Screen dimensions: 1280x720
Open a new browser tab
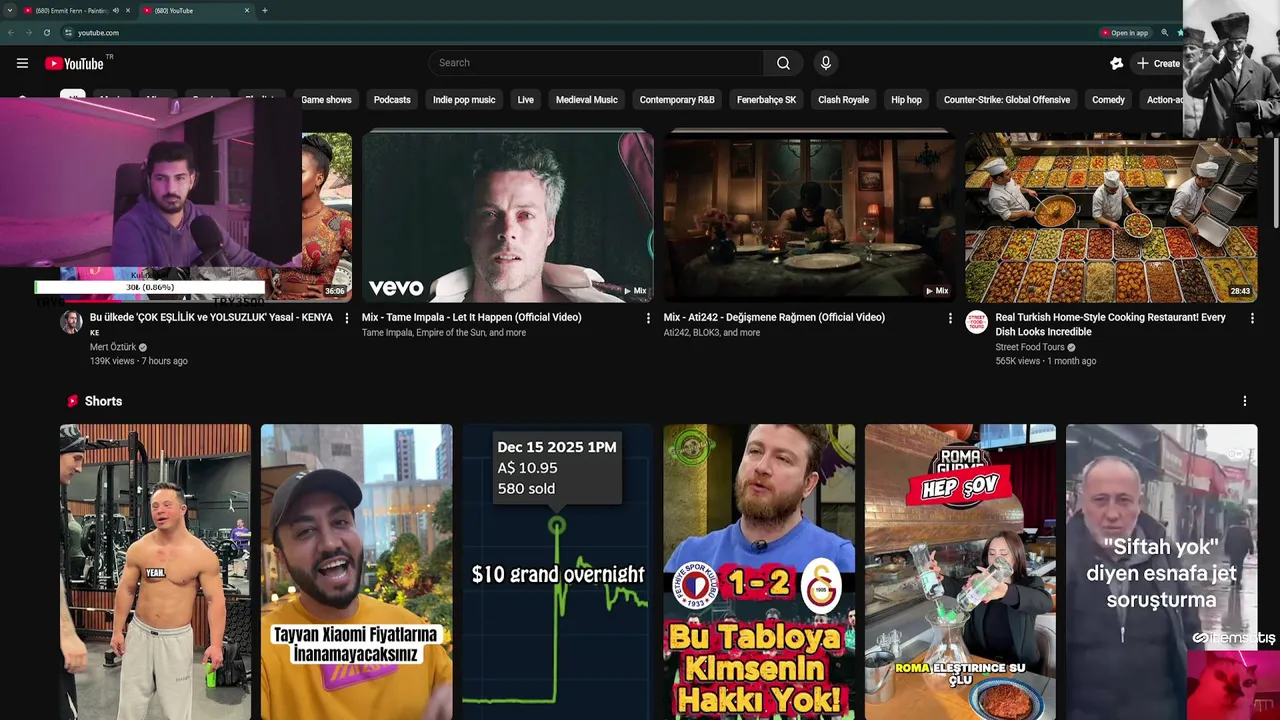[264, 10]
